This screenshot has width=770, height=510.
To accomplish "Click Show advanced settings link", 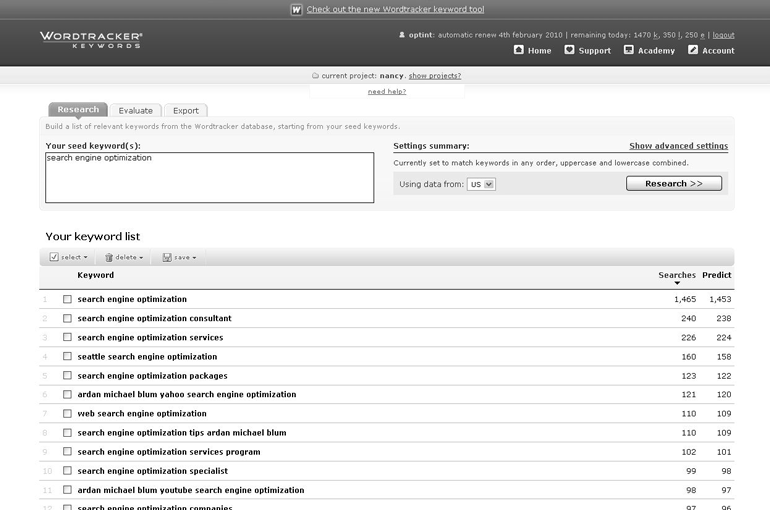I will point(679,146).
